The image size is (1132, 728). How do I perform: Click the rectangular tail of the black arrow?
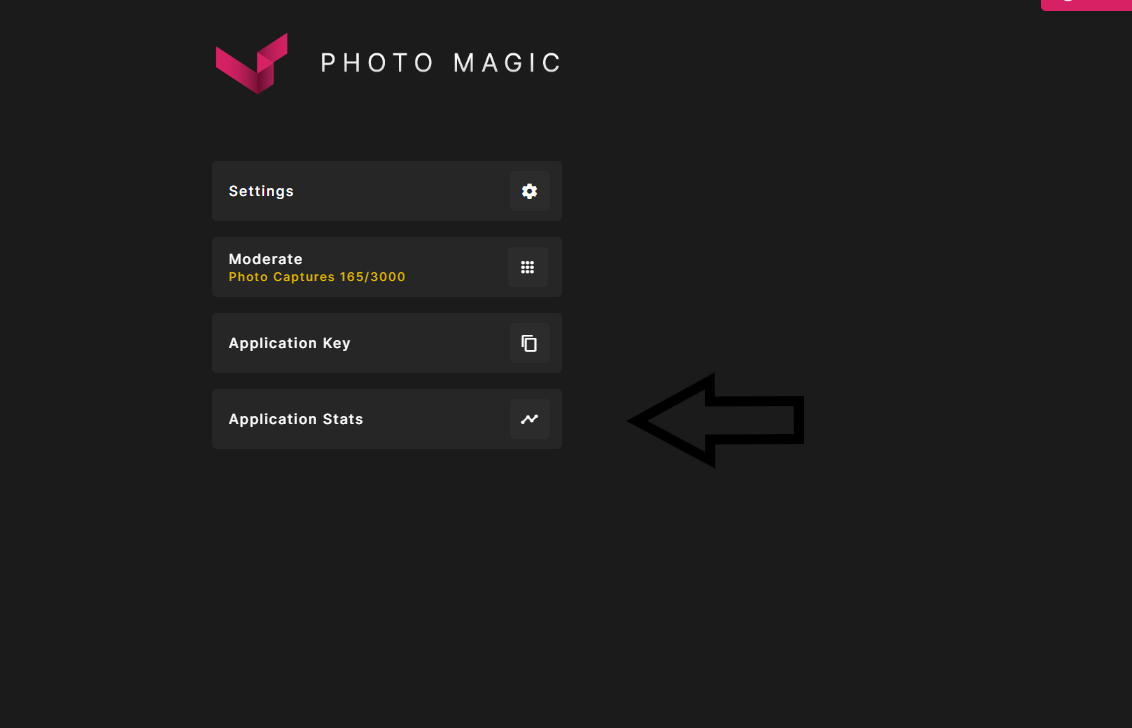(758, 420)
